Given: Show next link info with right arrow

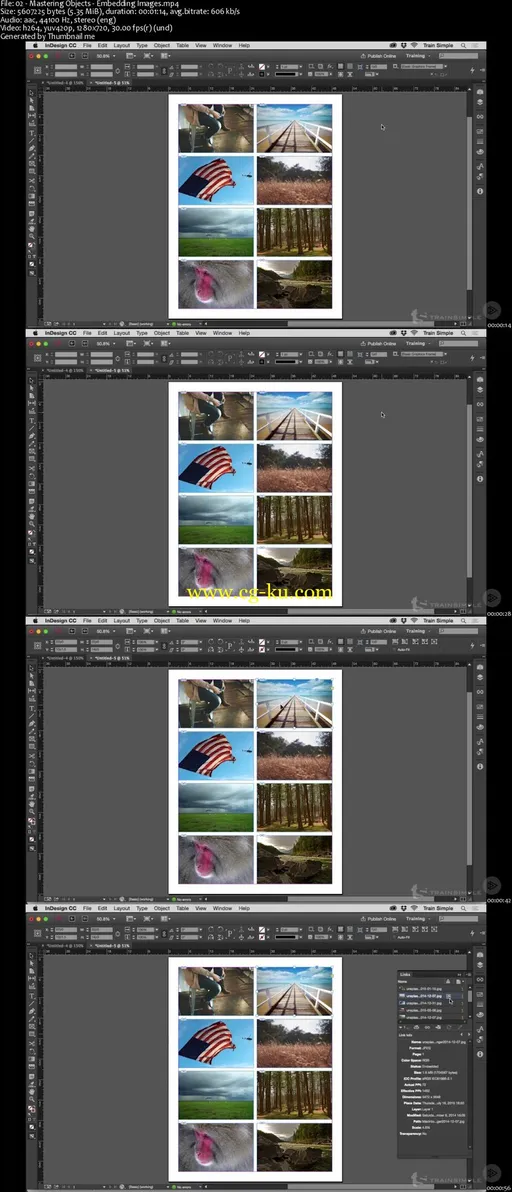Looking at the screenshot, I should [469, 1035].
